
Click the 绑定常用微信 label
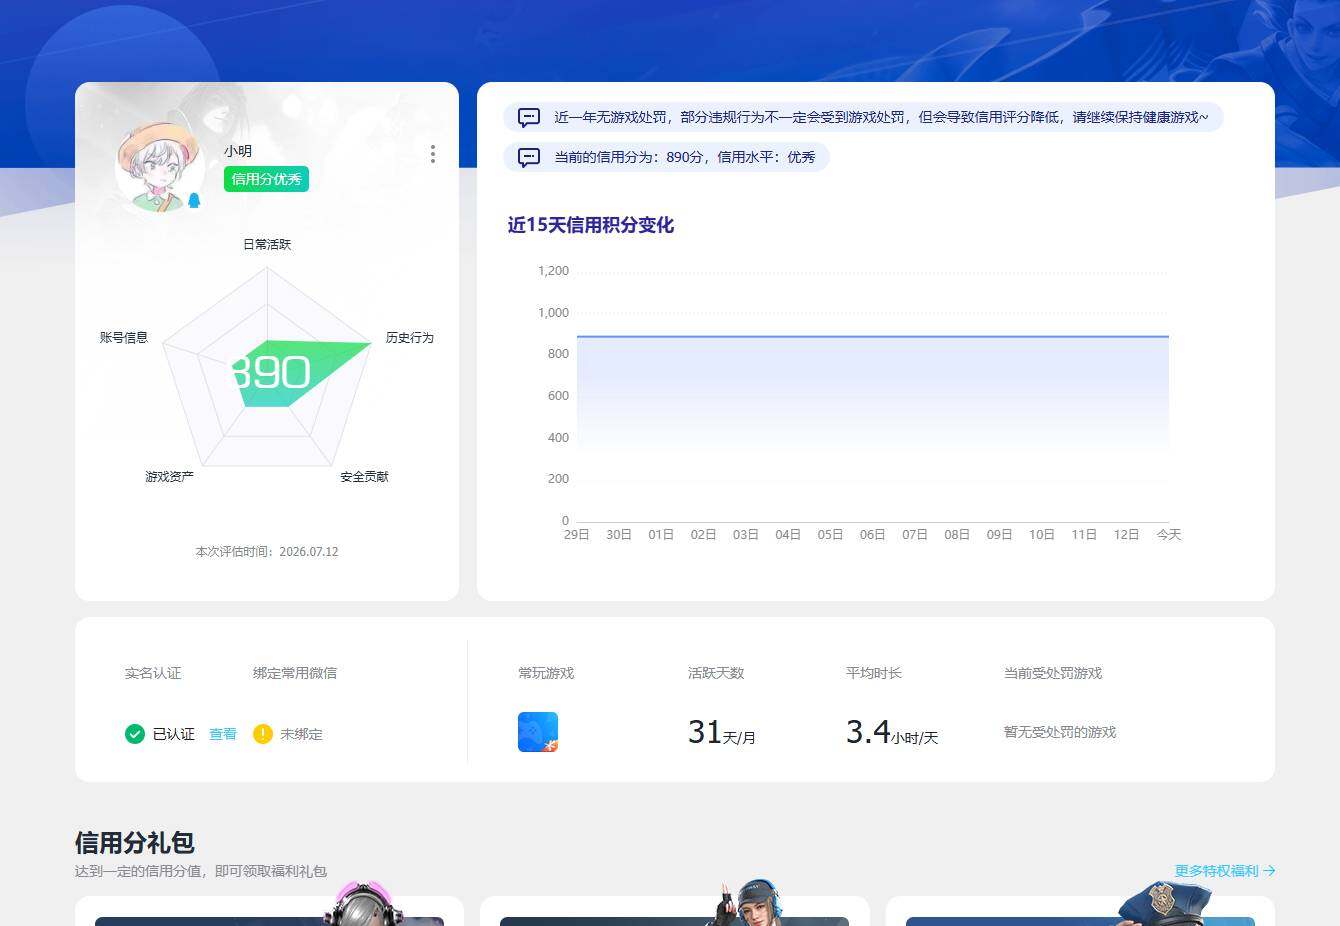pos(295,673)
